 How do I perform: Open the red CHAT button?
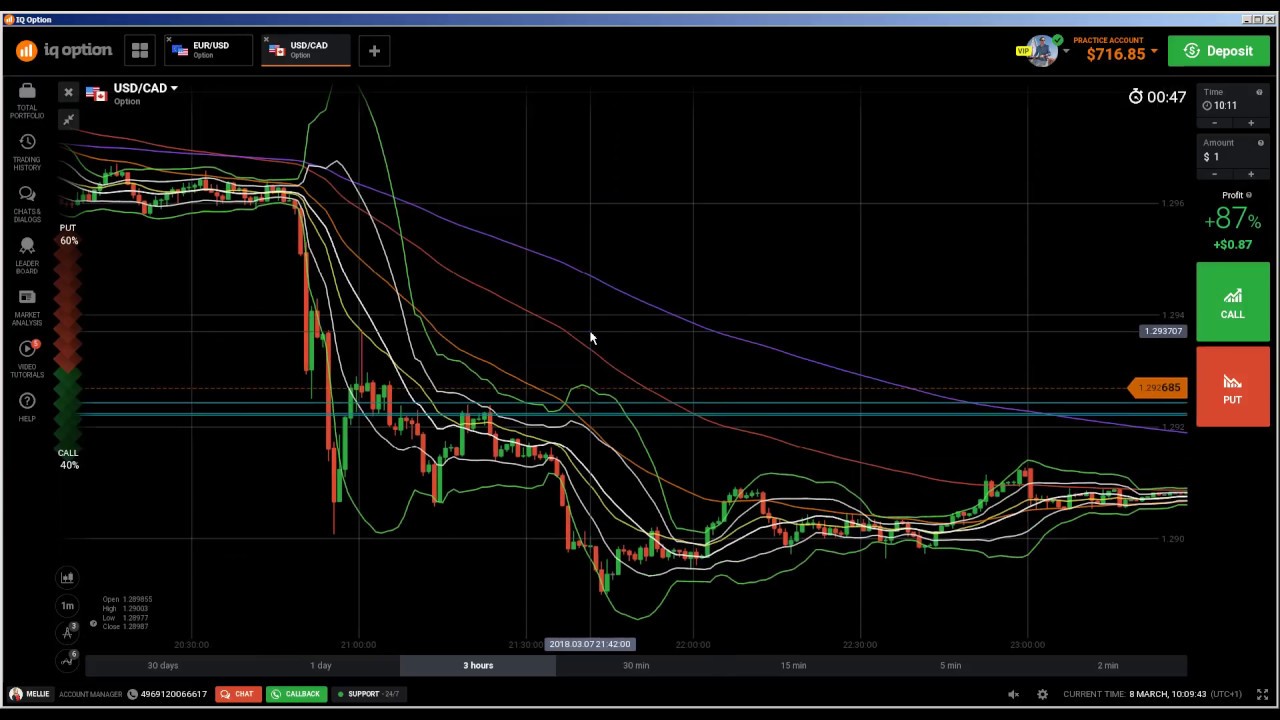click(237, 694)
